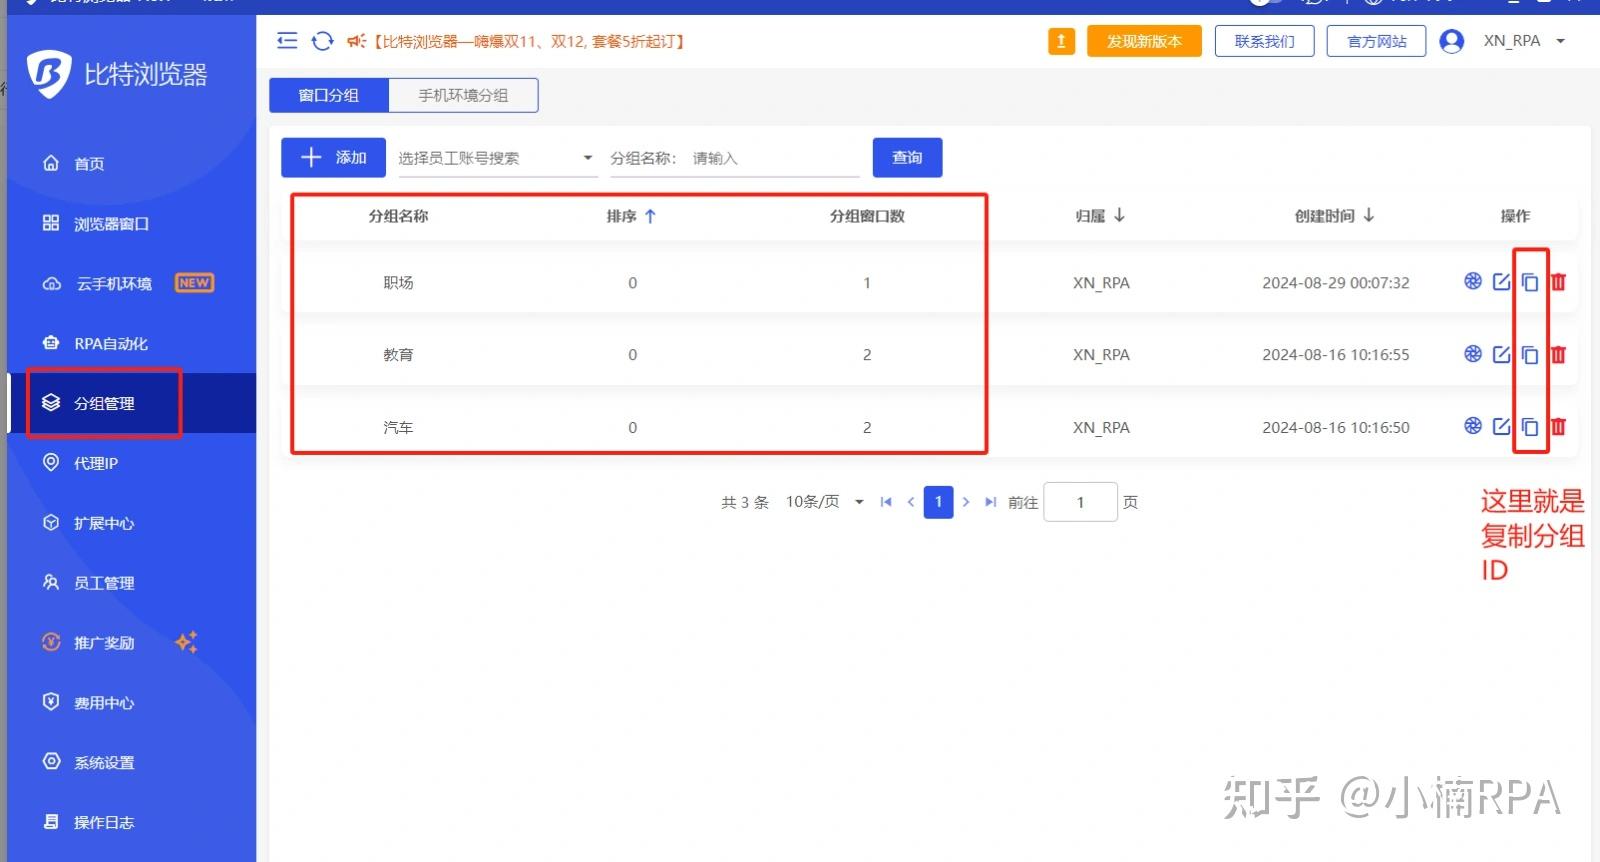
Task: Click the orange upload arrow icon
Action: click(1061, 41)
